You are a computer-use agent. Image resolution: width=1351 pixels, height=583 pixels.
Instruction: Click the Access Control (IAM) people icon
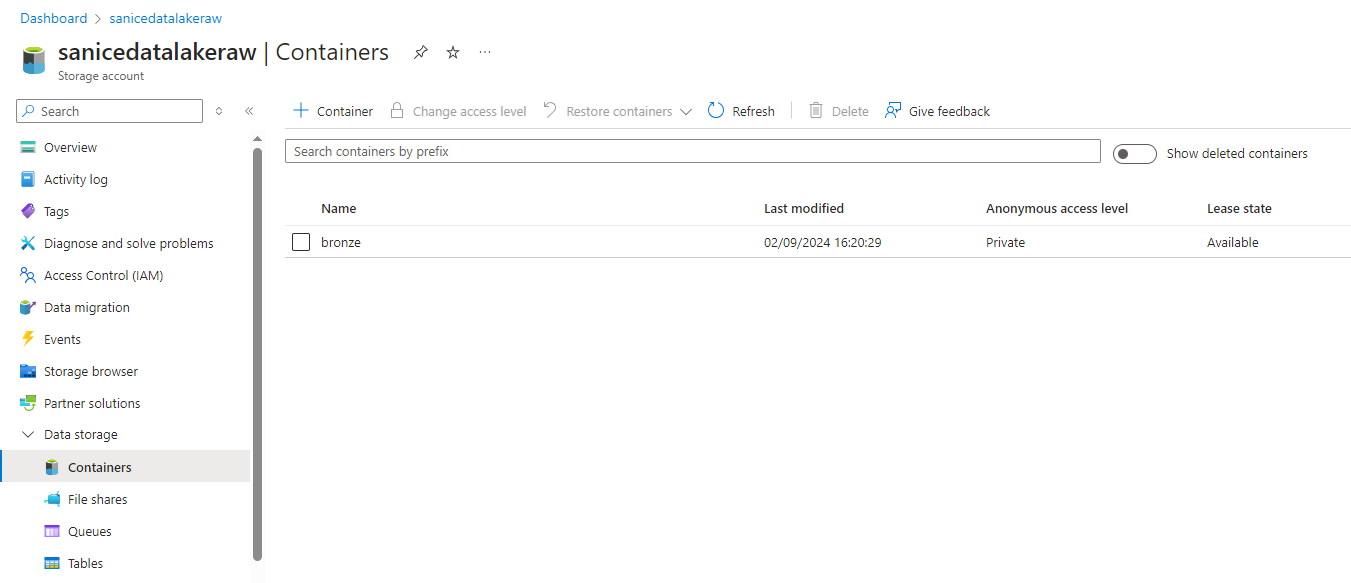coord(28,275)
